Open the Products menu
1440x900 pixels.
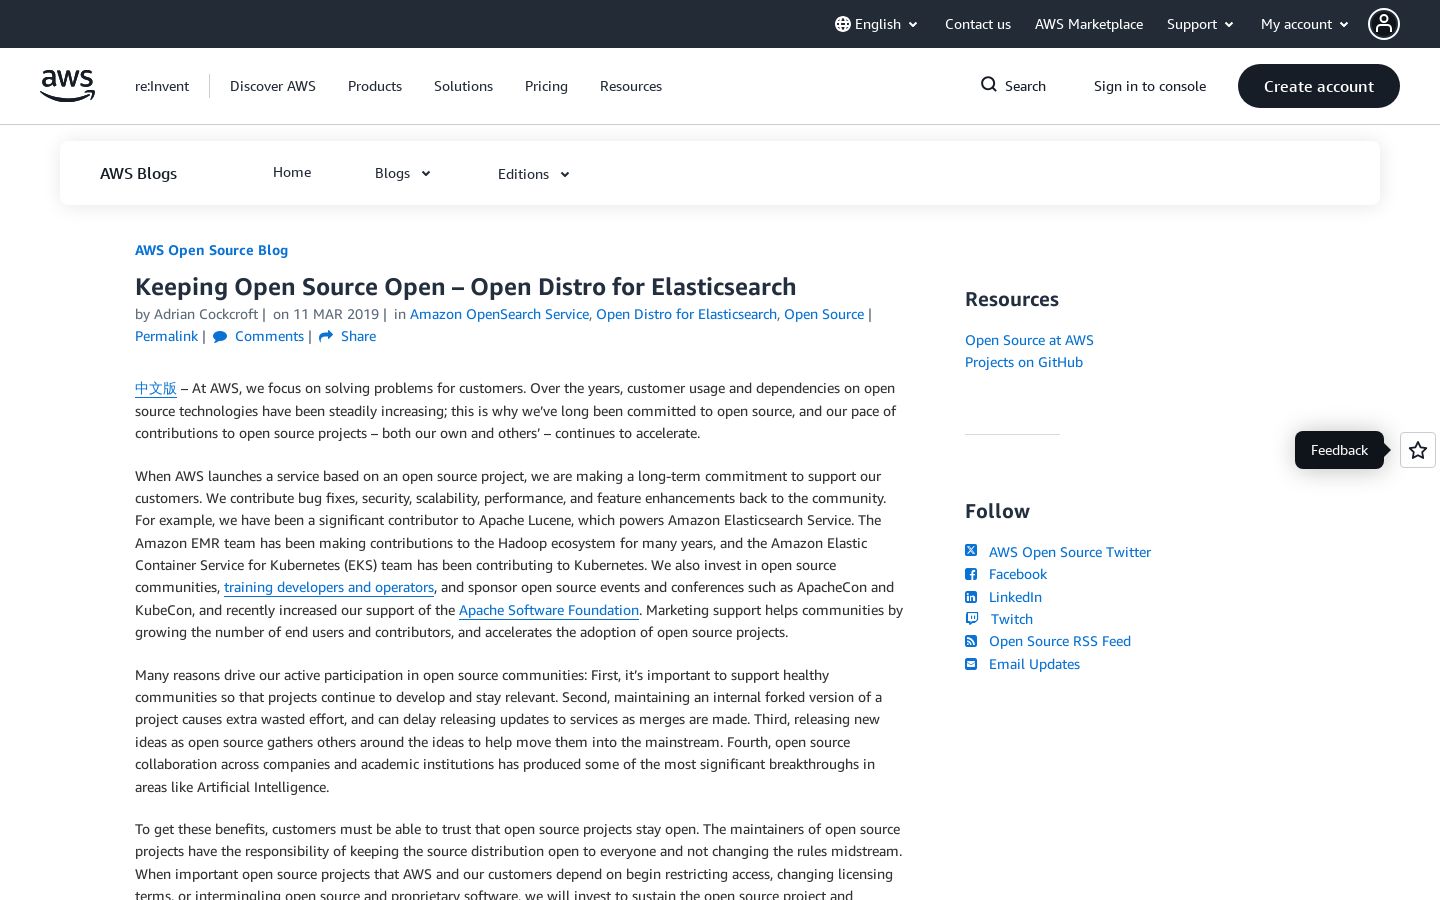tap(375, 86)
